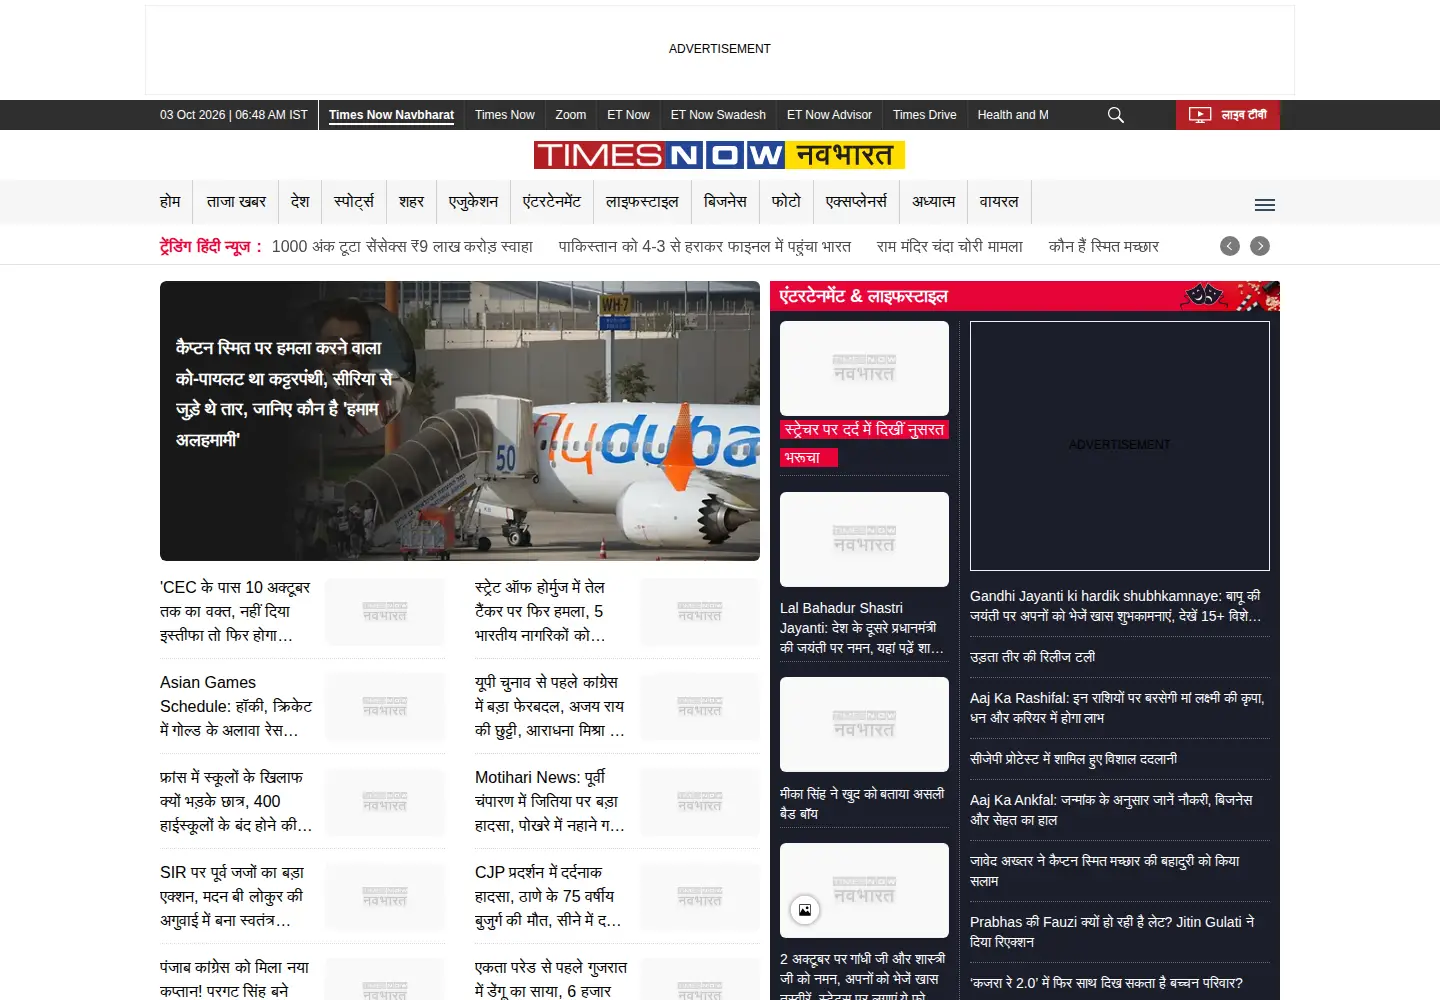Open Lal Bahadur Shastri Jayanti story

tap(864, 628)
